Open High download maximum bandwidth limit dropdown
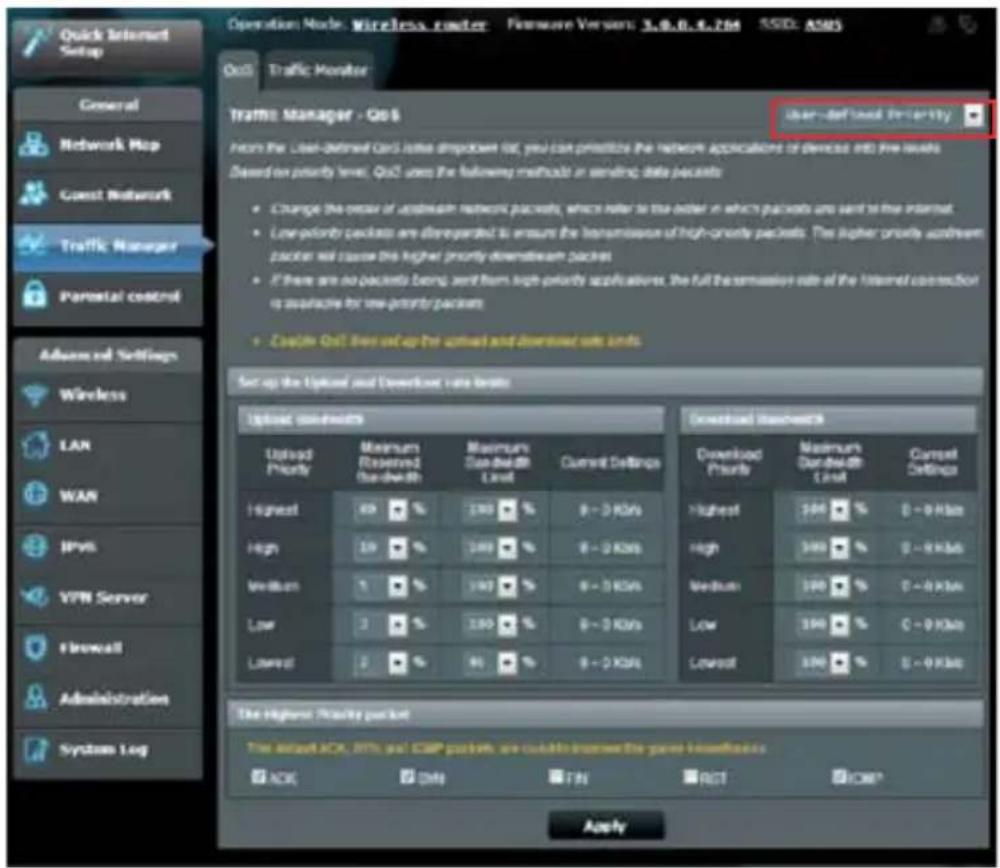Image resolution: width=1000 pixels, height=868 pixels. [823, 548]
